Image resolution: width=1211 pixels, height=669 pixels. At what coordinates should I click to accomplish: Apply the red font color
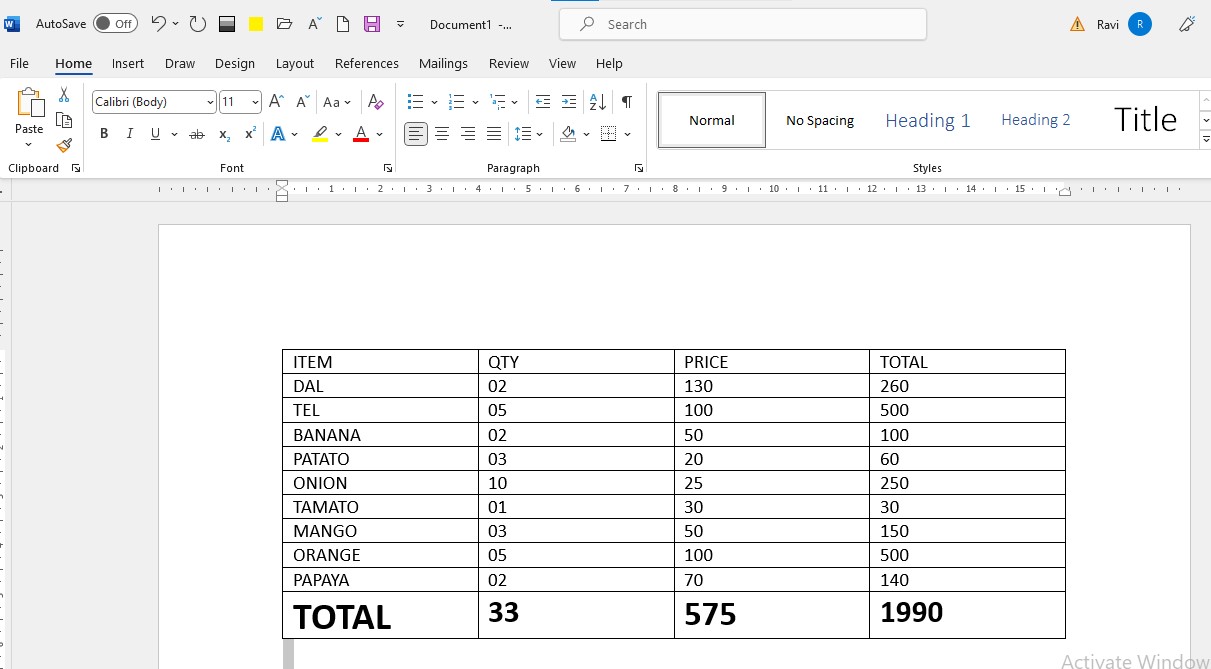(361, 134)
